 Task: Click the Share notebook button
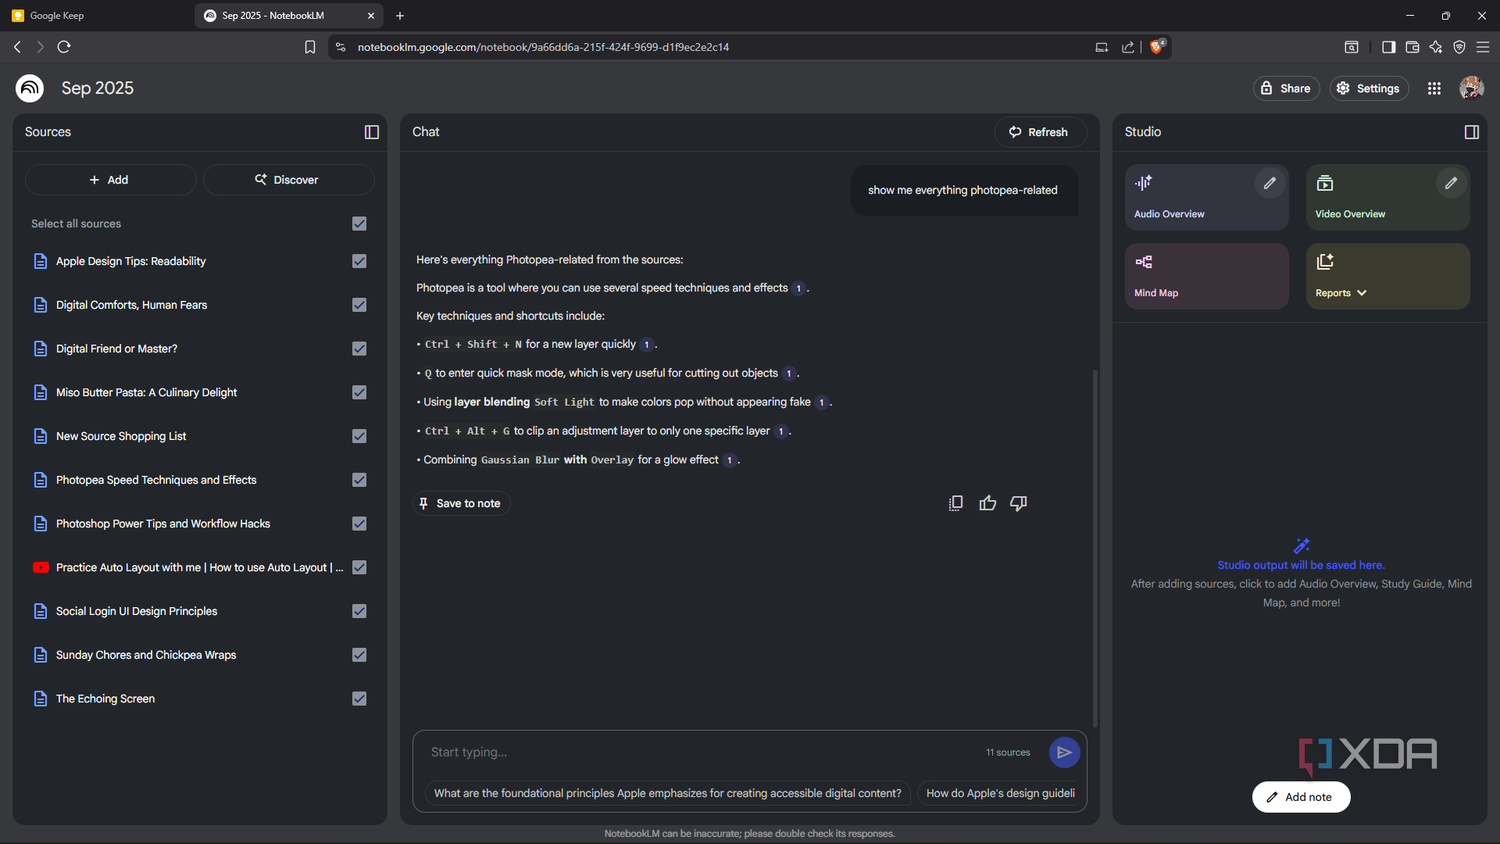[1286, 88]
